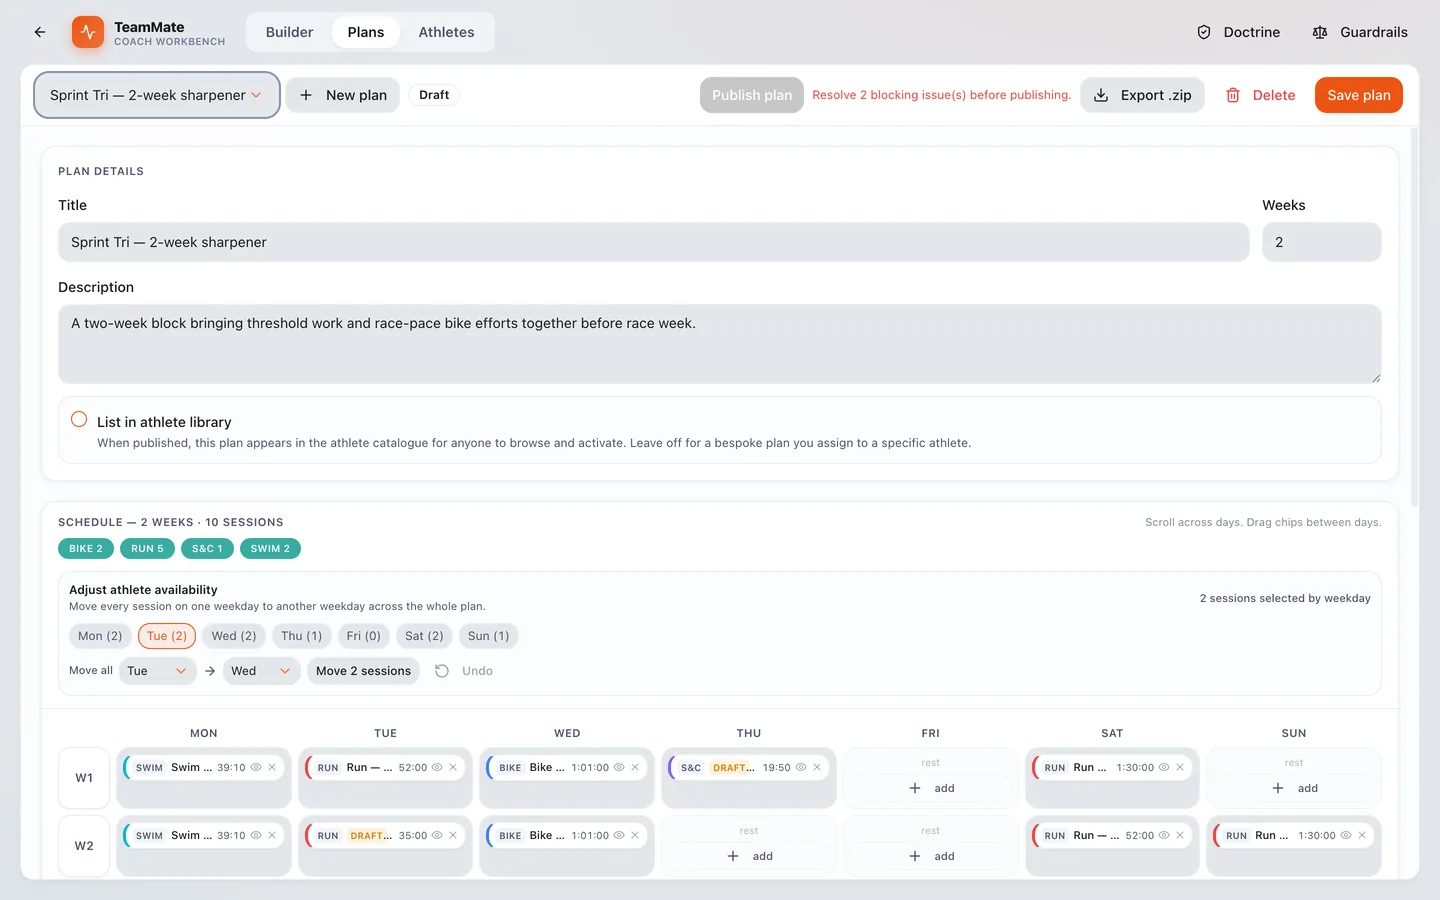This screenshot has width=1440, height=900.
Task: Open Doctrine via the shield icon
Action: 1204,32
